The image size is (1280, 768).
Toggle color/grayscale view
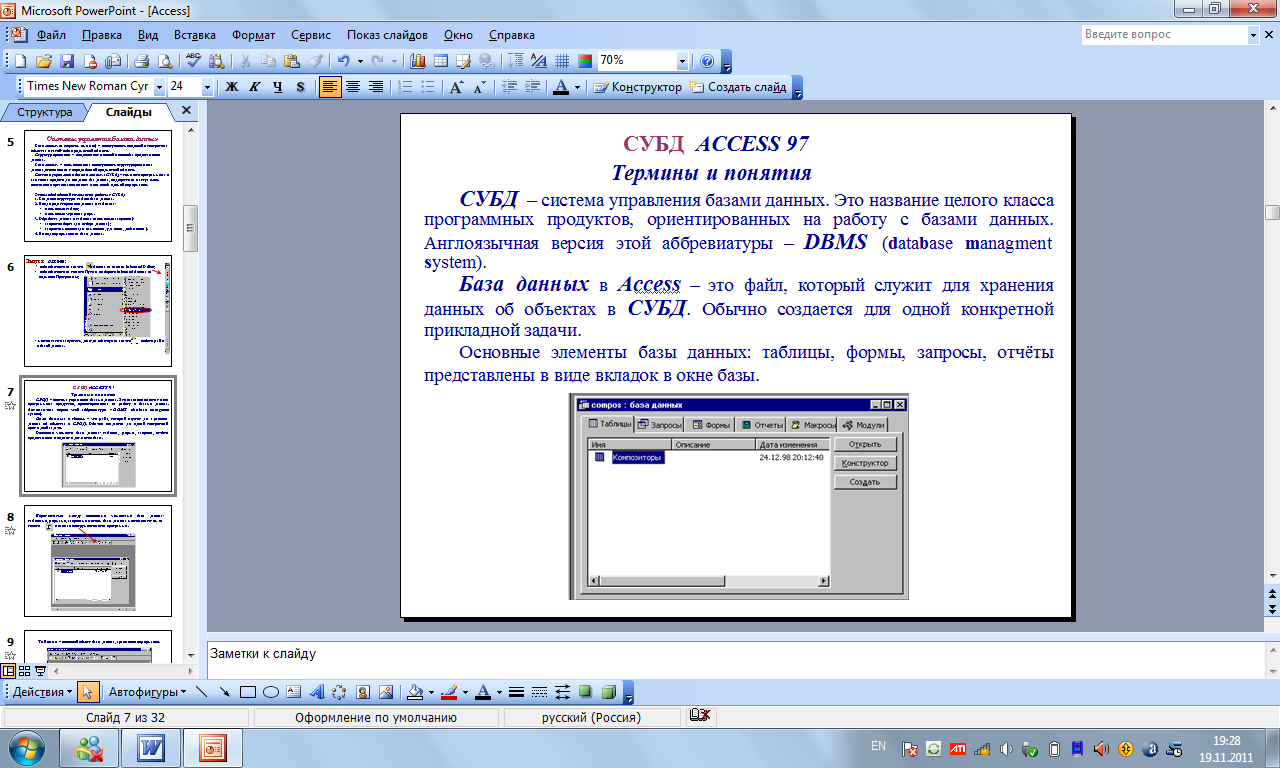coord(585,60)
